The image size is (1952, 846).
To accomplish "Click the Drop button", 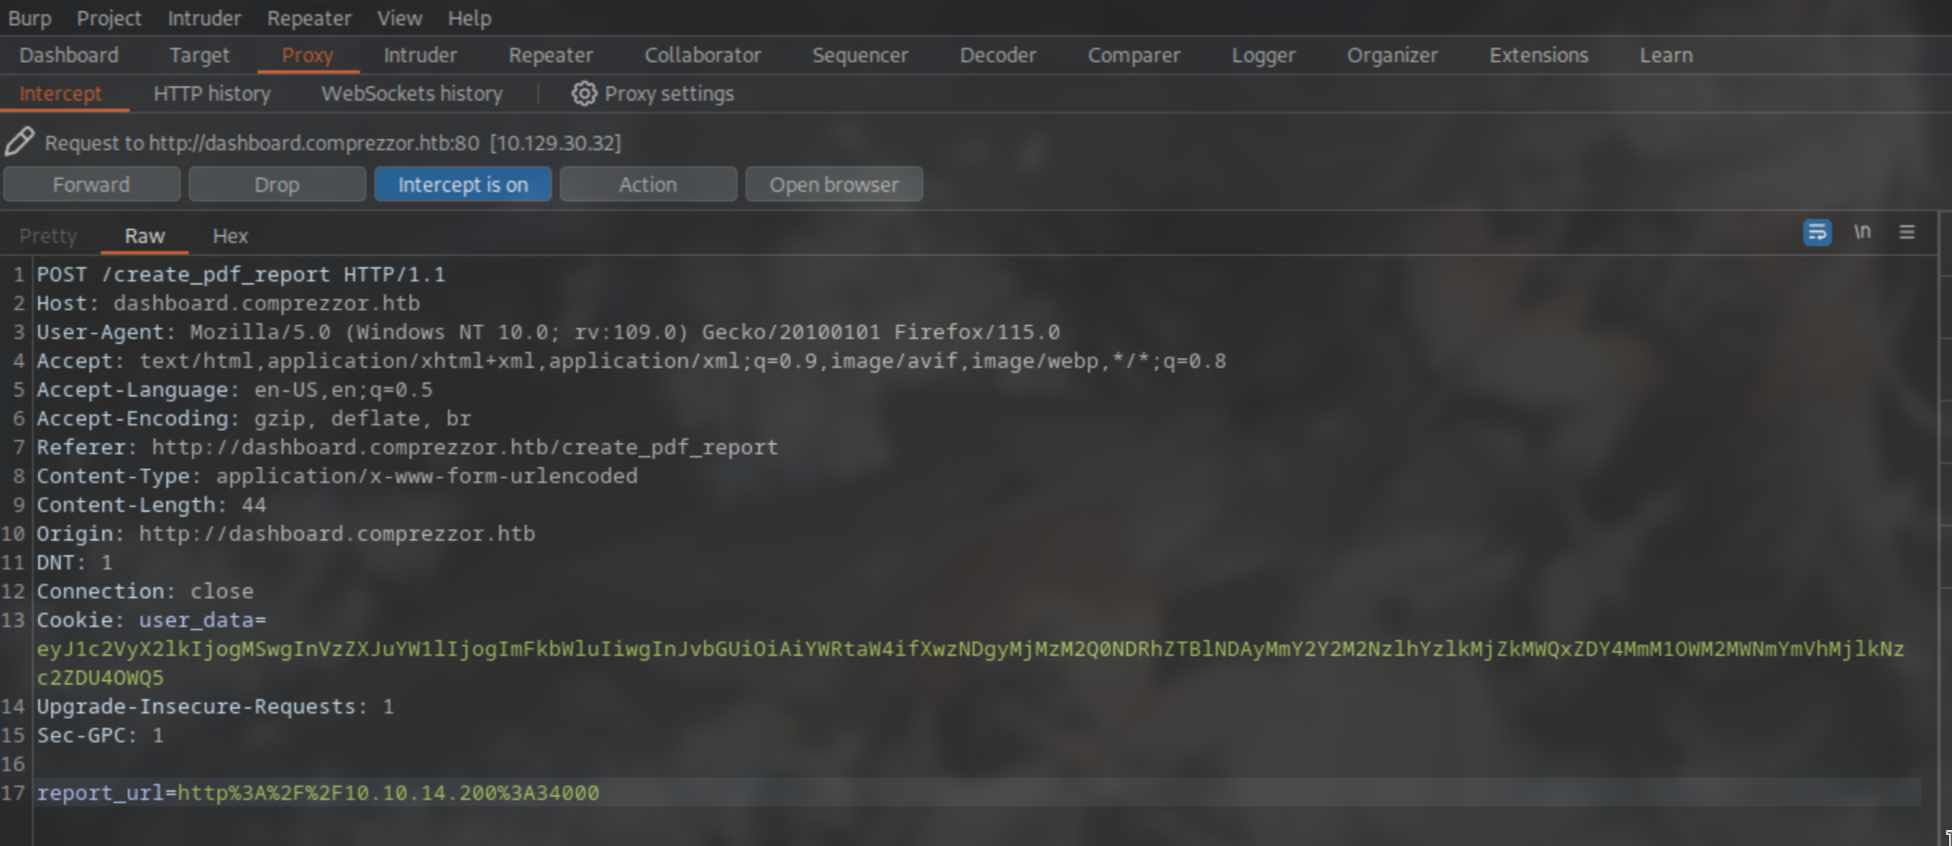I will (277, 184).
